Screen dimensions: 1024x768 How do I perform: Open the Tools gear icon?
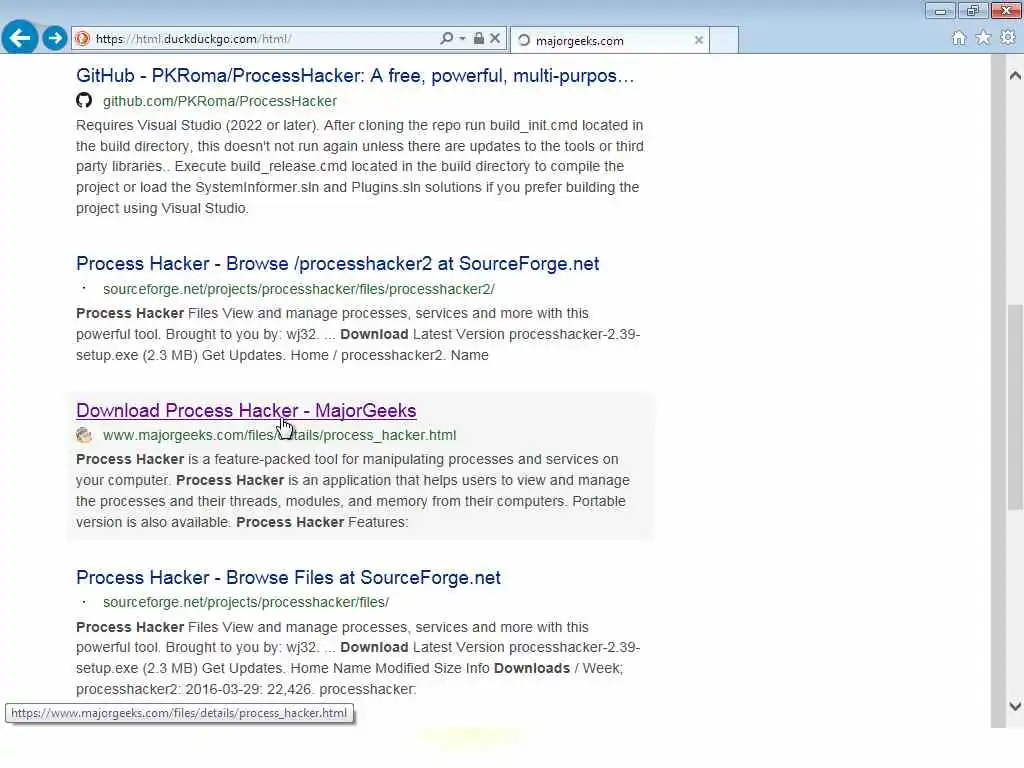coord(1008,38)
